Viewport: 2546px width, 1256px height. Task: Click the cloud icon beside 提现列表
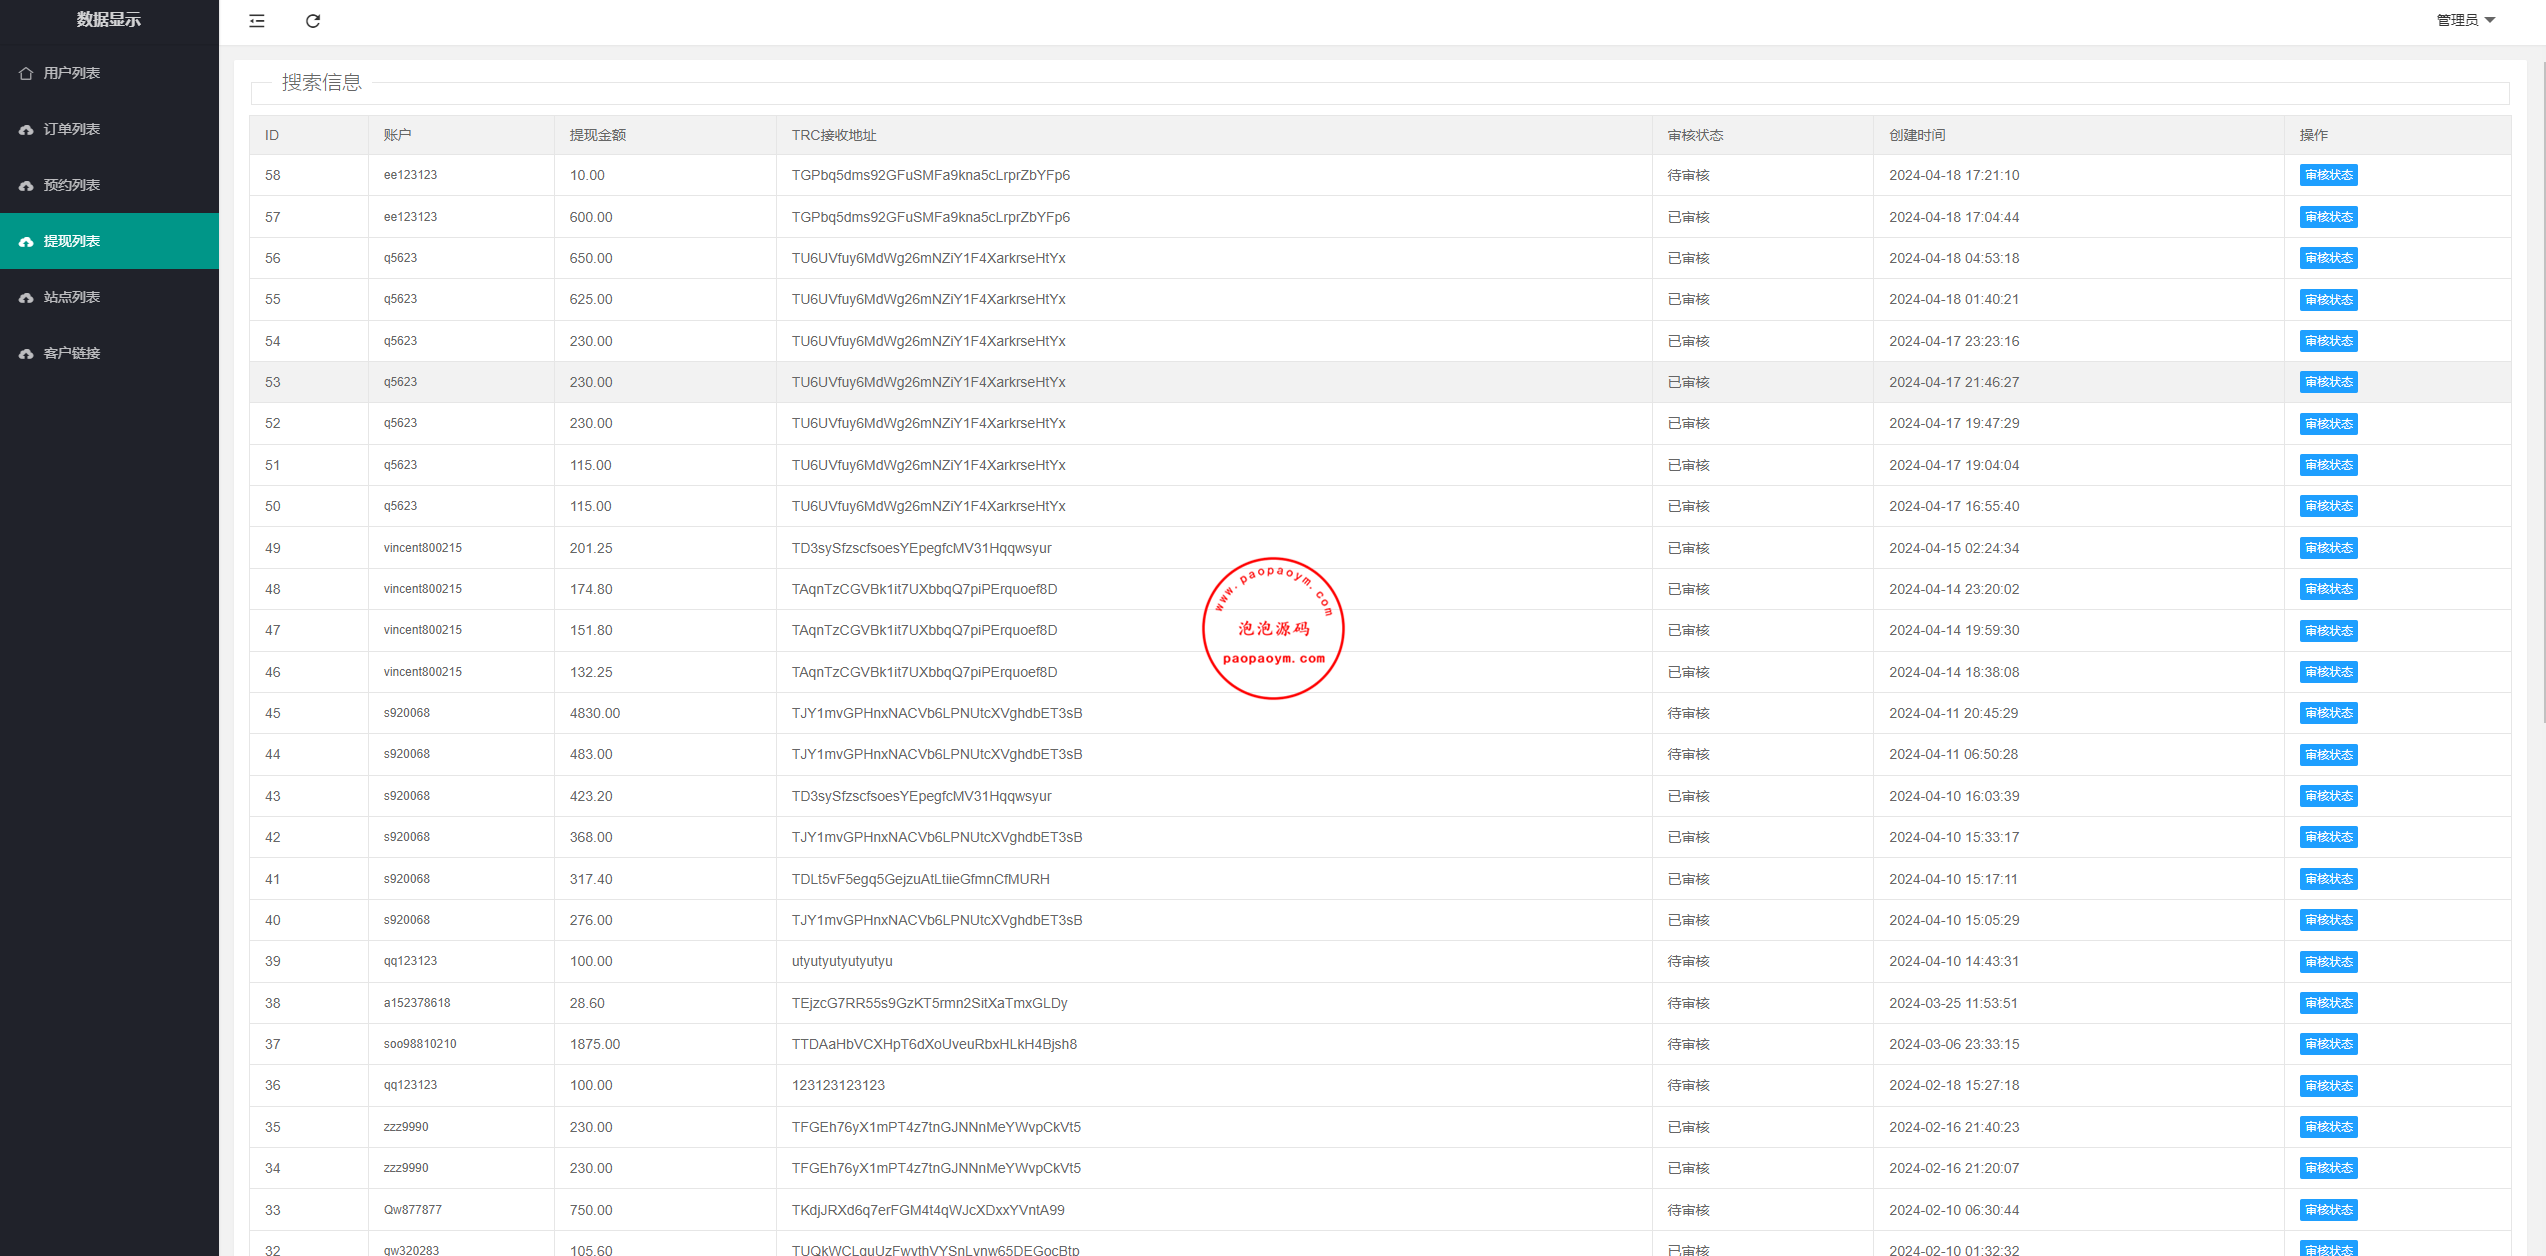click(26, 242)
